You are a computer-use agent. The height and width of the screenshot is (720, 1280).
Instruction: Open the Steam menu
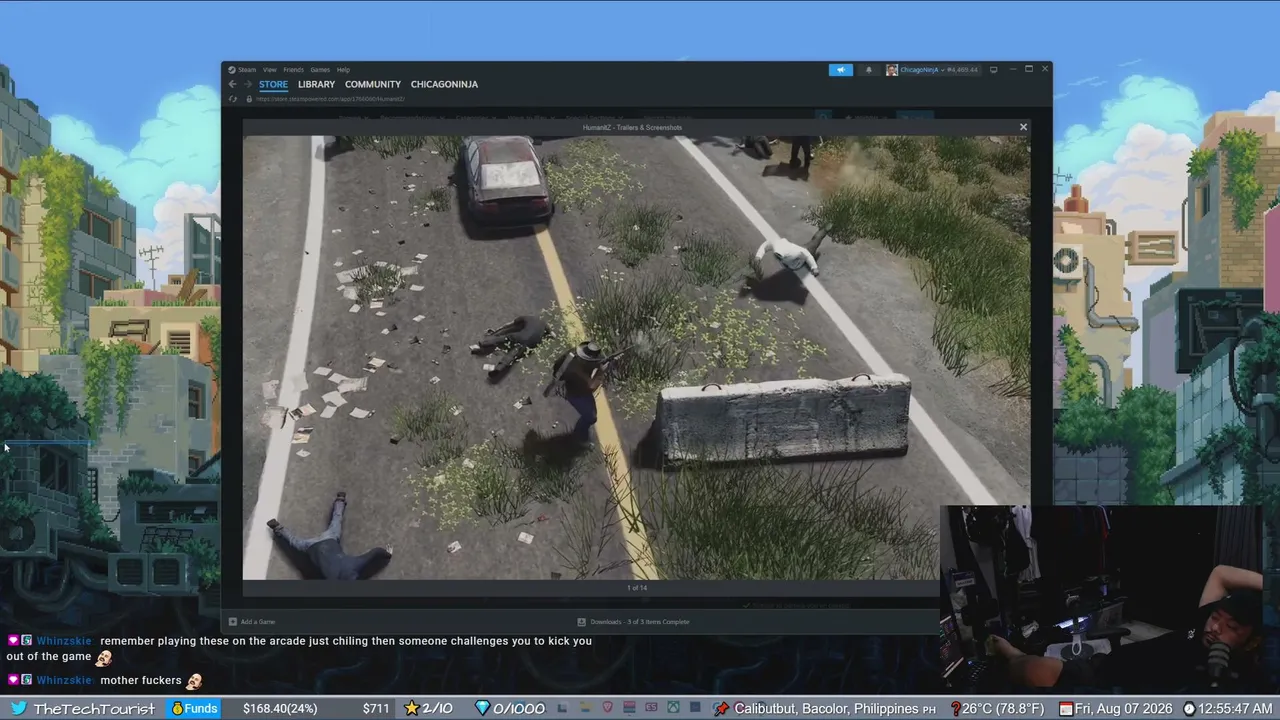pyautogui.click(x=246, y=70)
